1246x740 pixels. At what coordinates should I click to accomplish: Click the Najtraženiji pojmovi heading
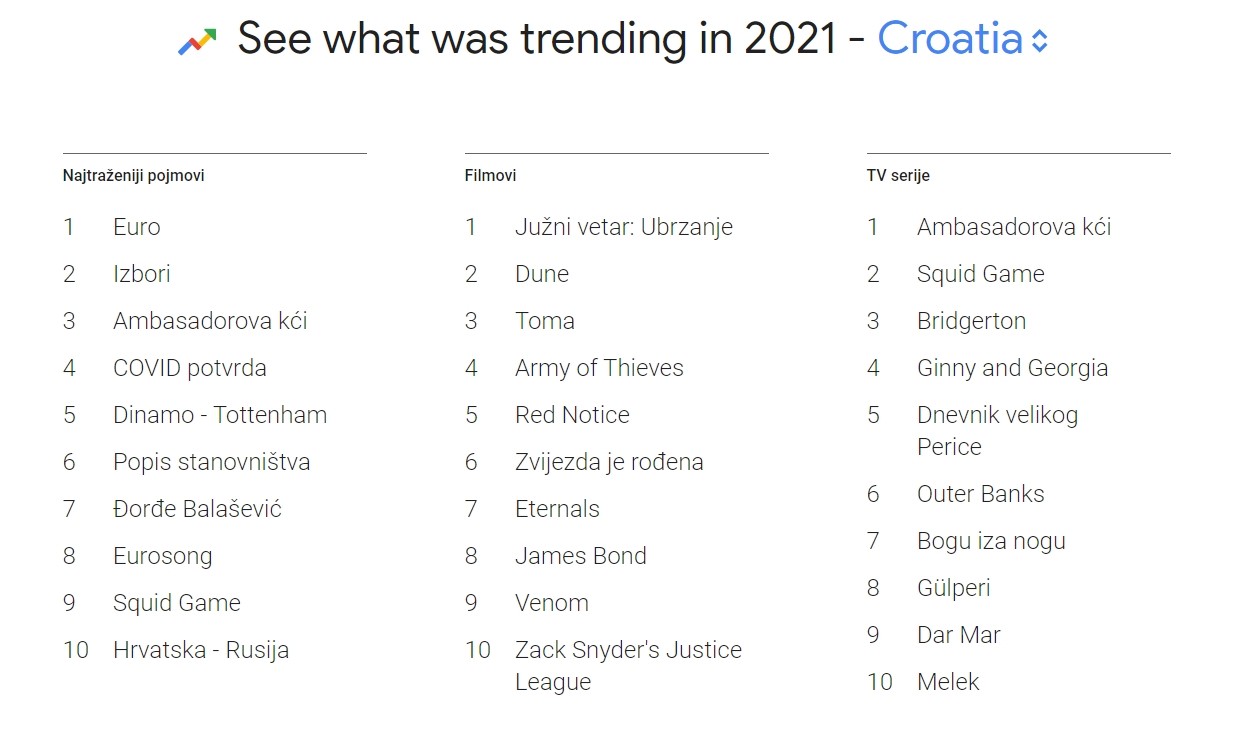tap(134, 175)
